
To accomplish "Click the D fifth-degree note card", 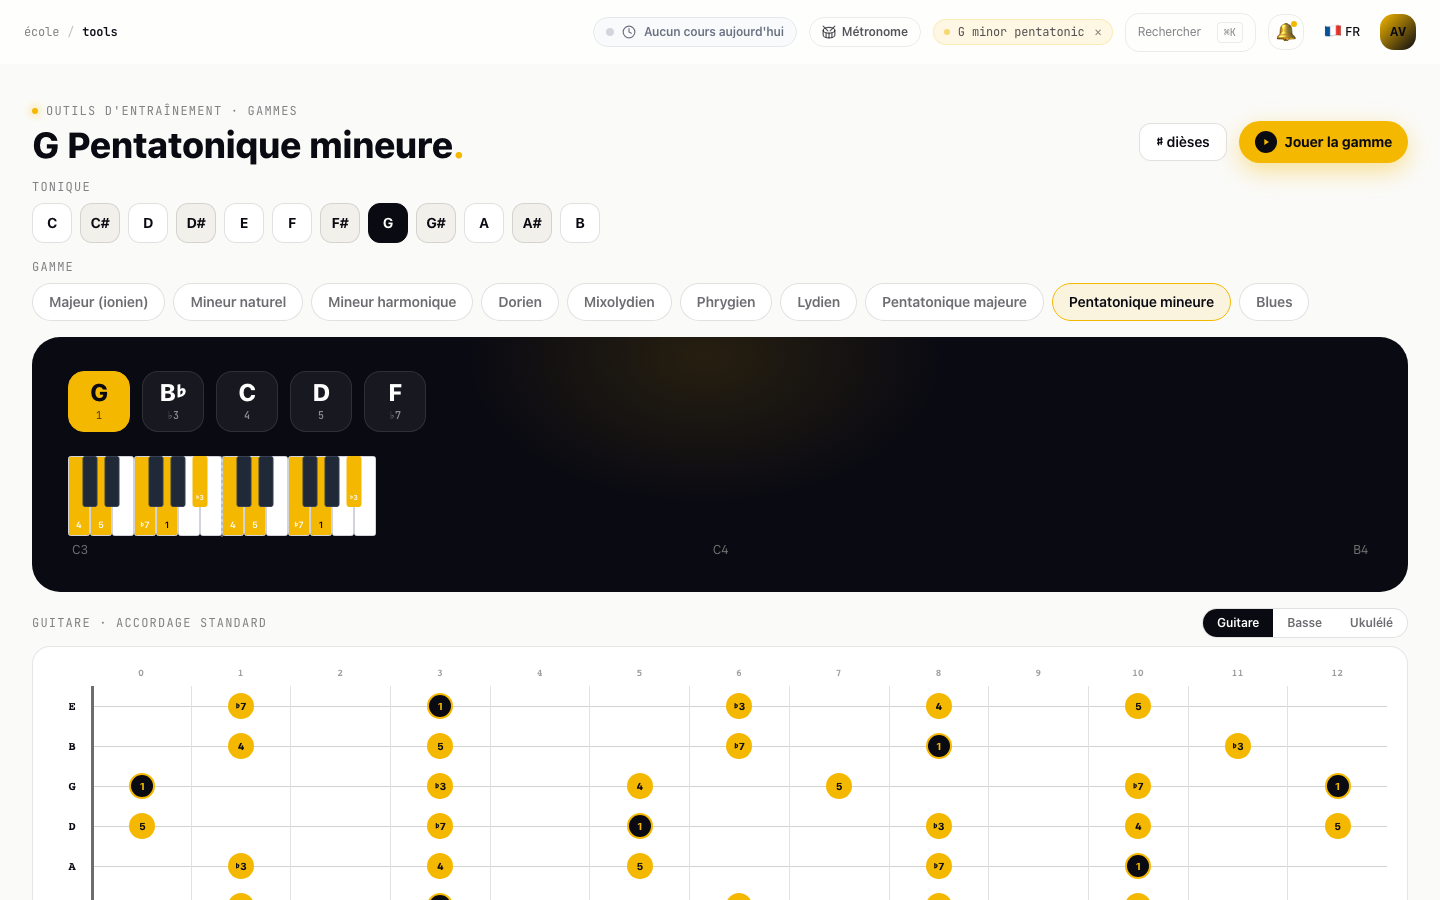I will (x=321, y=401).
